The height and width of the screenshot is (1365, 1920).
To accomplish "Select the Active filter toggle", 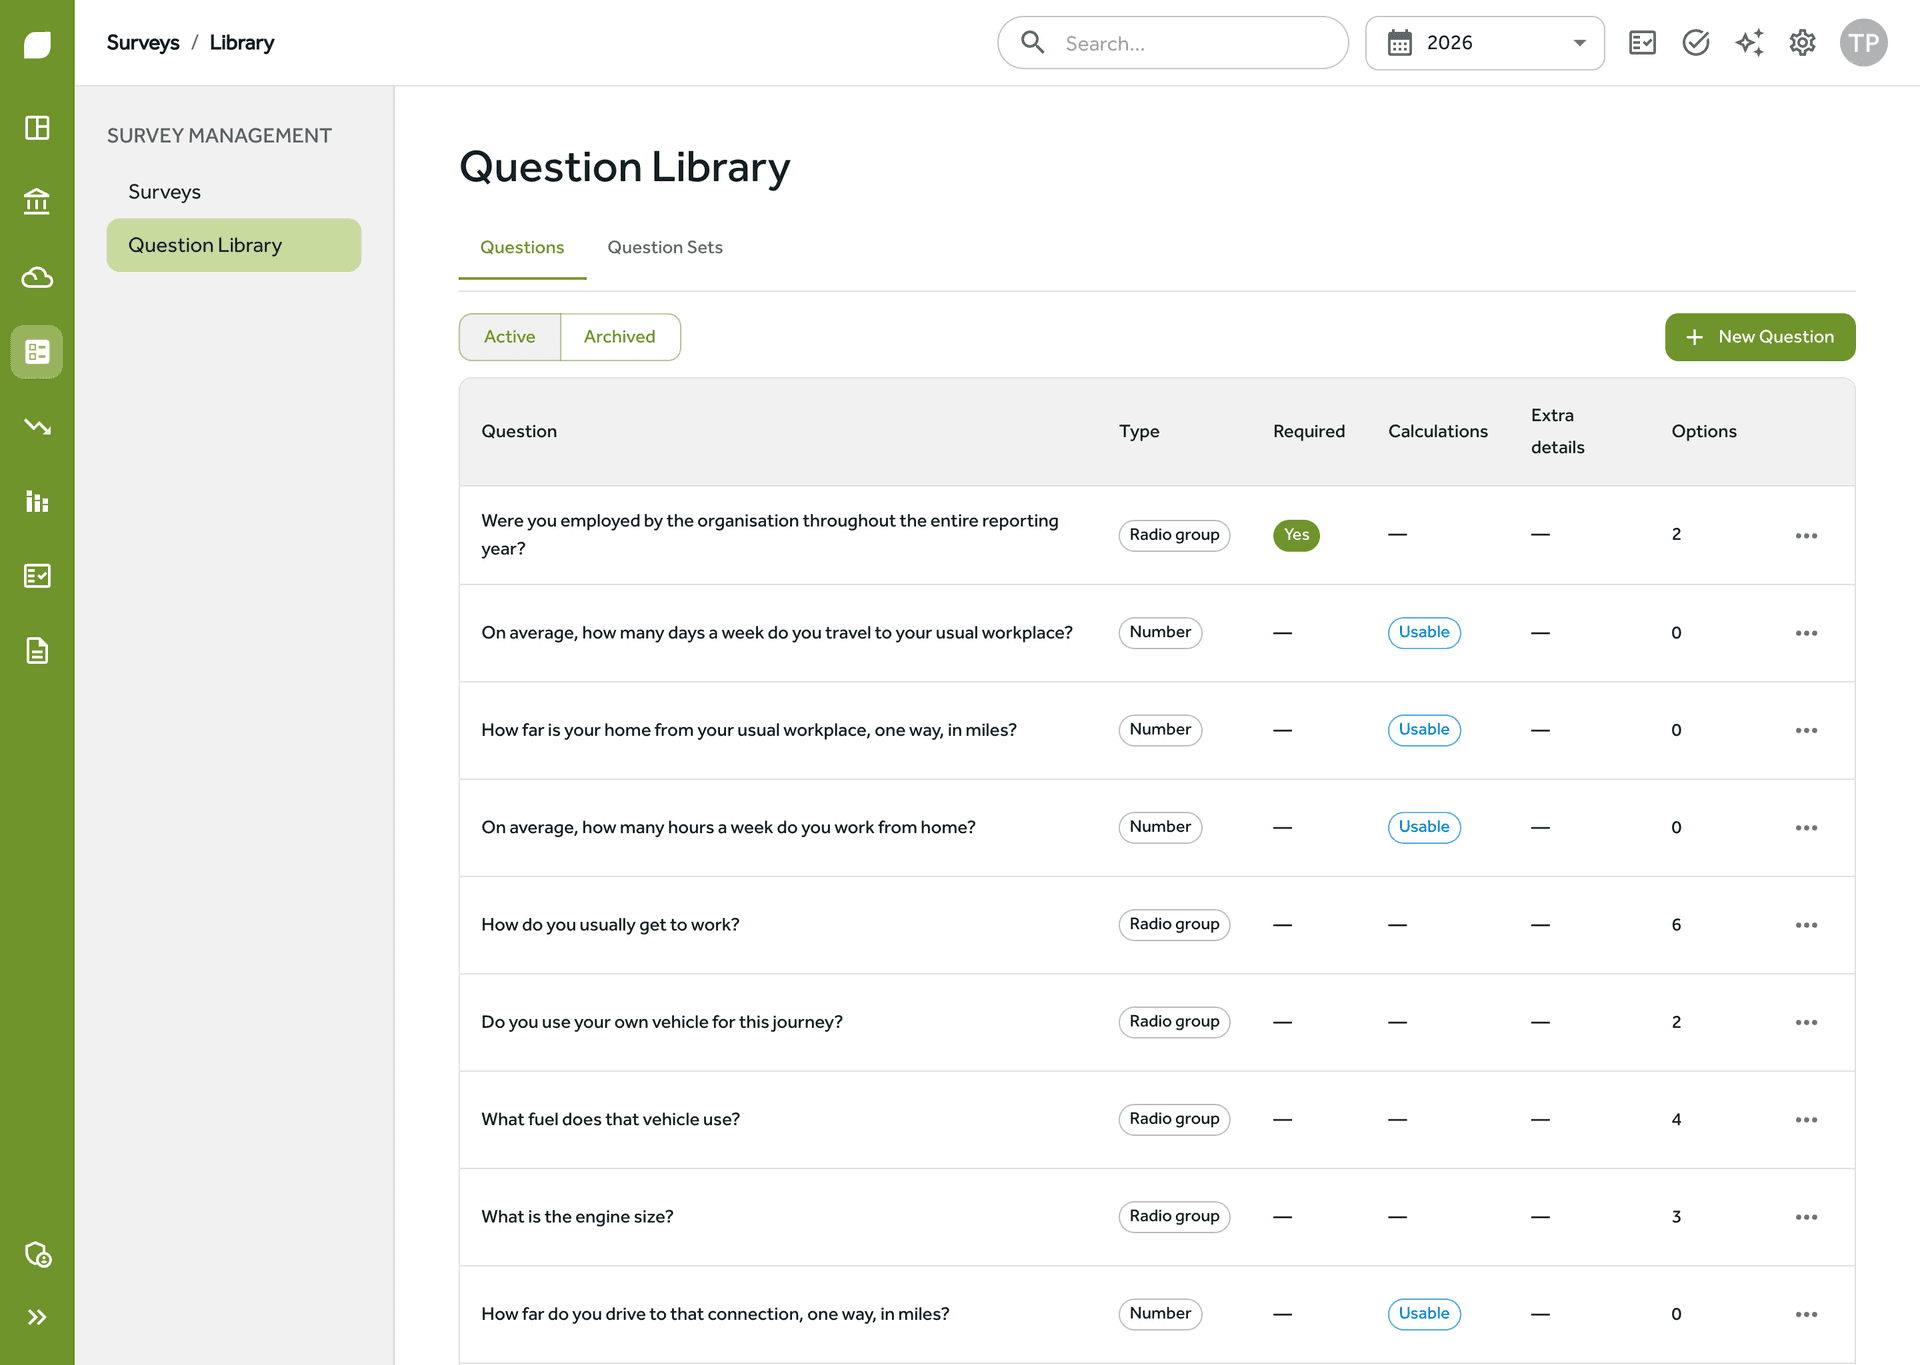I will 510,337.
